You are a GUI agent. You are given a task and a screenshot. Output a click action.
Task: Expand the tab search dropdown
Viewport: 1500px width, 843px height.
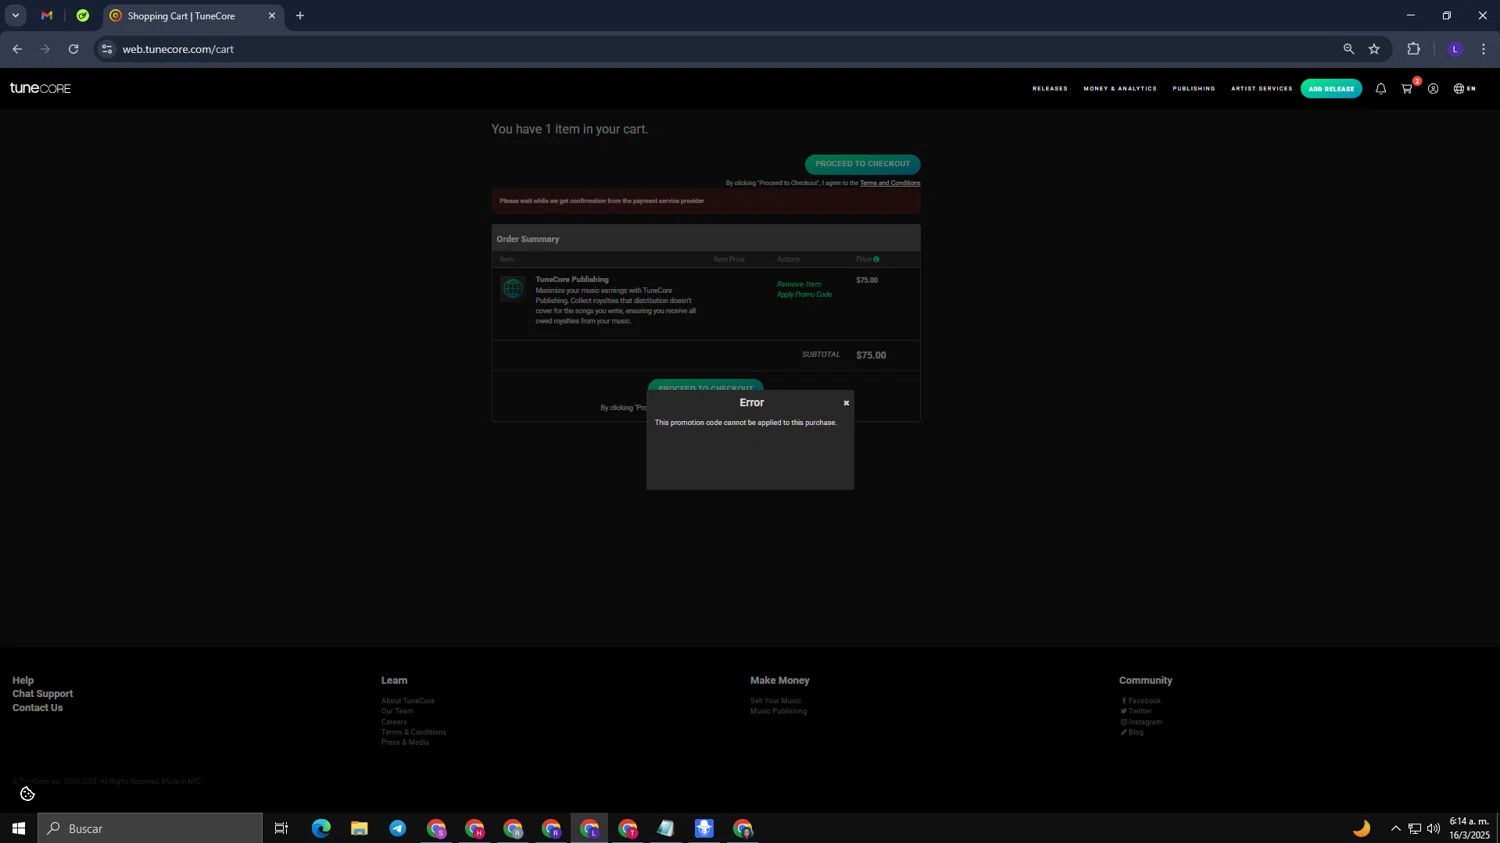15,16
